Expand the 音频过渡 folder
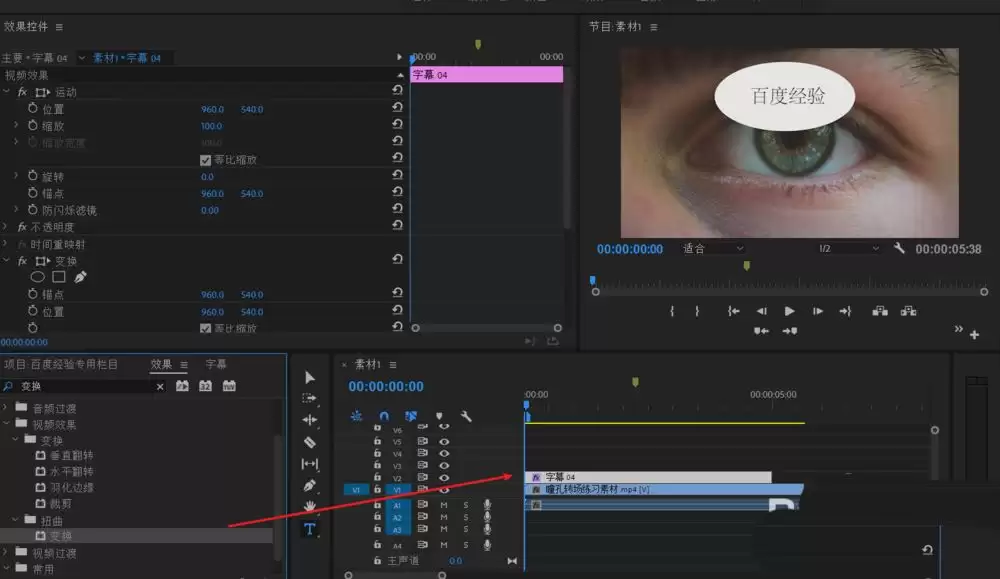The width and height of the screenshot is (1000, 579). 7,408
